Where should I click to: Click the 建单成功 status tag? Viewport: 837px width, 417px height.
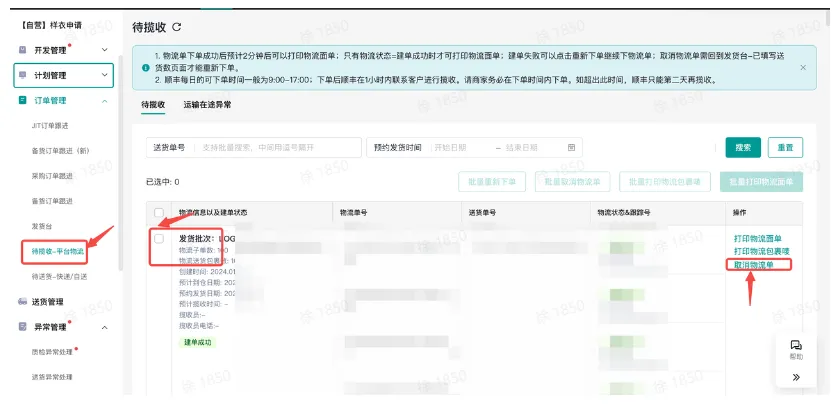[197, 342]
